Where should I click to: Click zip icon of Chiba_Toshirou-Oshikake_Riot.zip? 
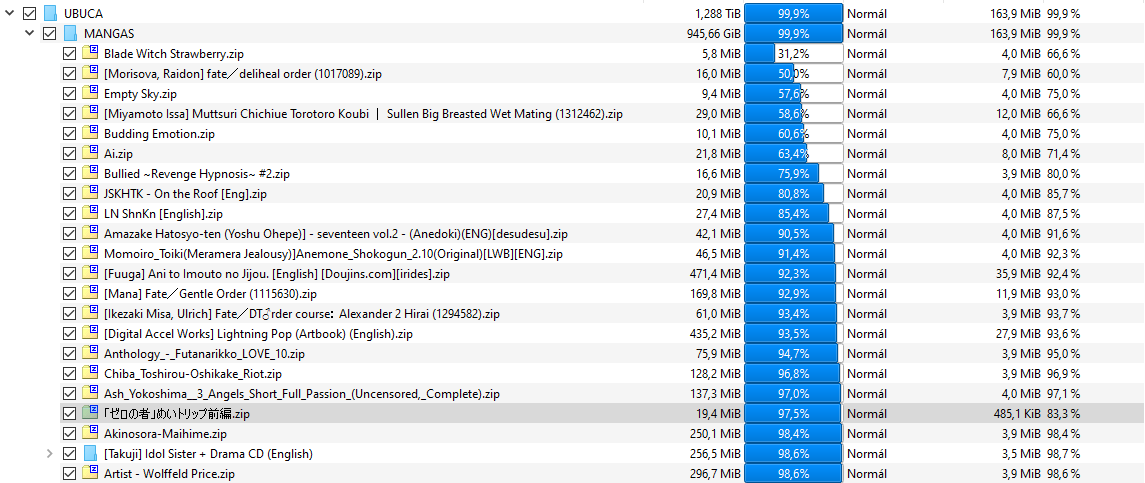90,373
